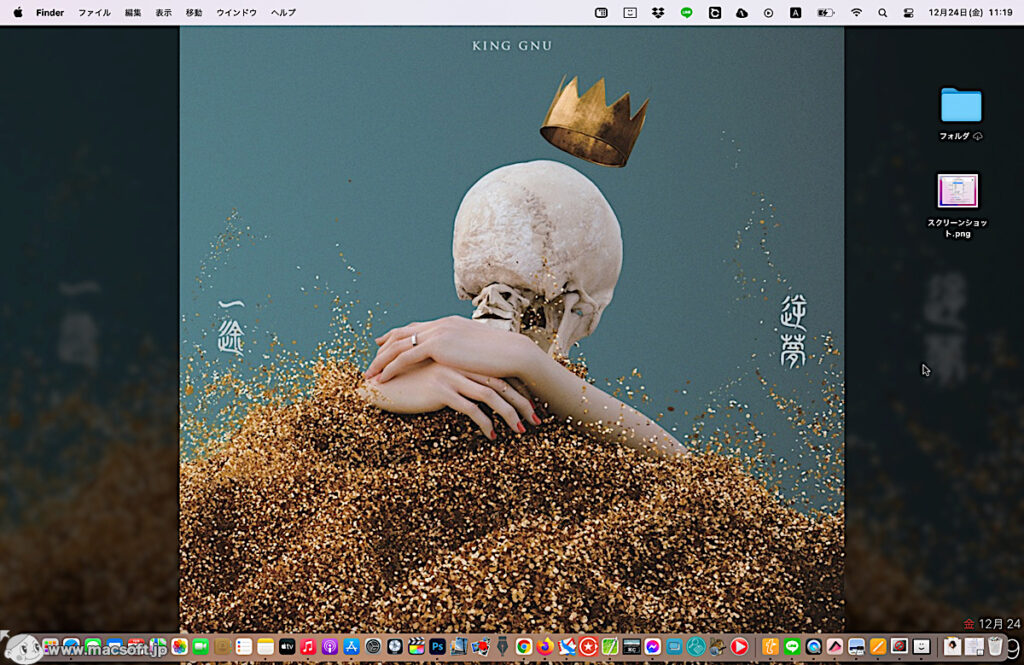
Task: Launch Firefox from the Dock
Action: (545, 647)
